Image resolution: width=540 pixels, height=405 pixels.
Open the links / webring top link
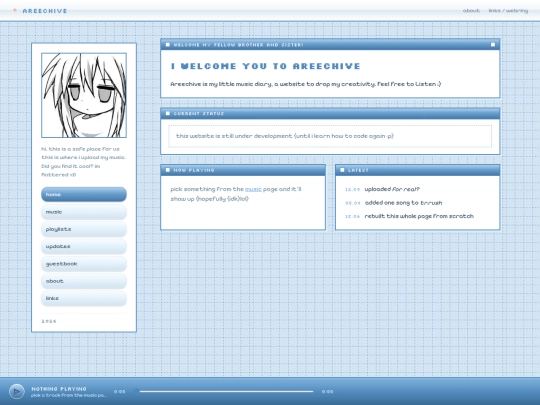tap(508, 11)
